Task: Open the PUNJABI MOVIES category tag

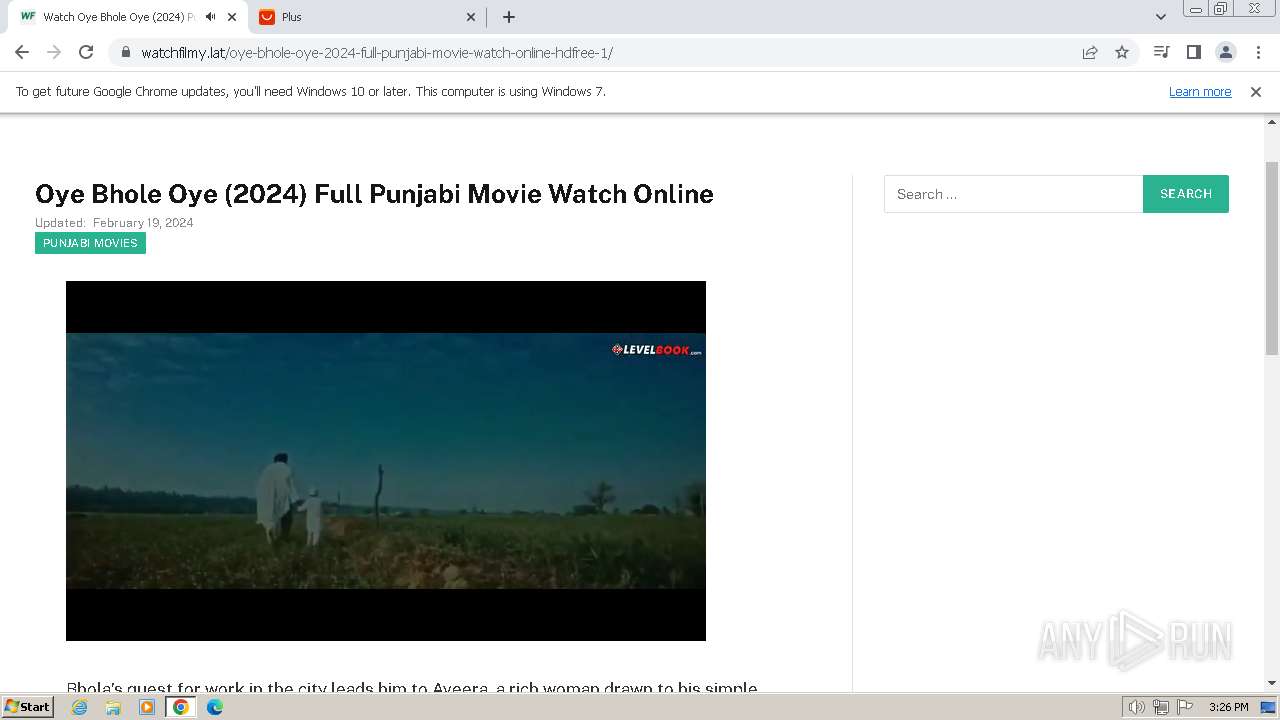Action: point(90,243)
